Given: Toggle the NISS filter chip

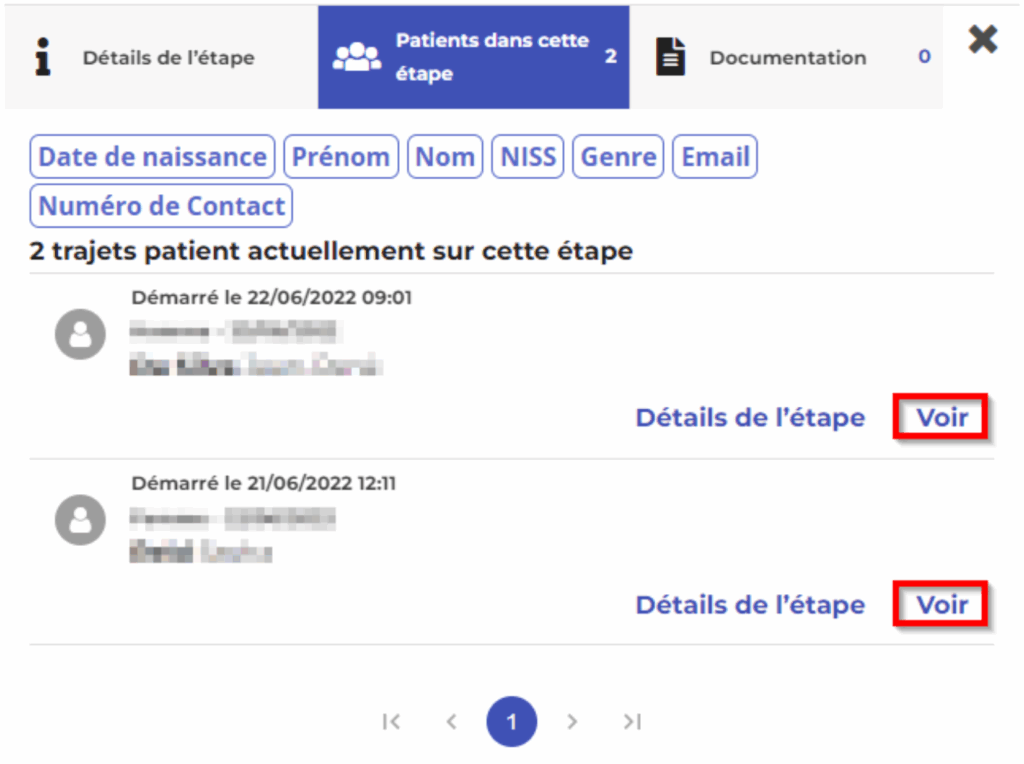Looking at the screenshot, I should tap(528, 157).
